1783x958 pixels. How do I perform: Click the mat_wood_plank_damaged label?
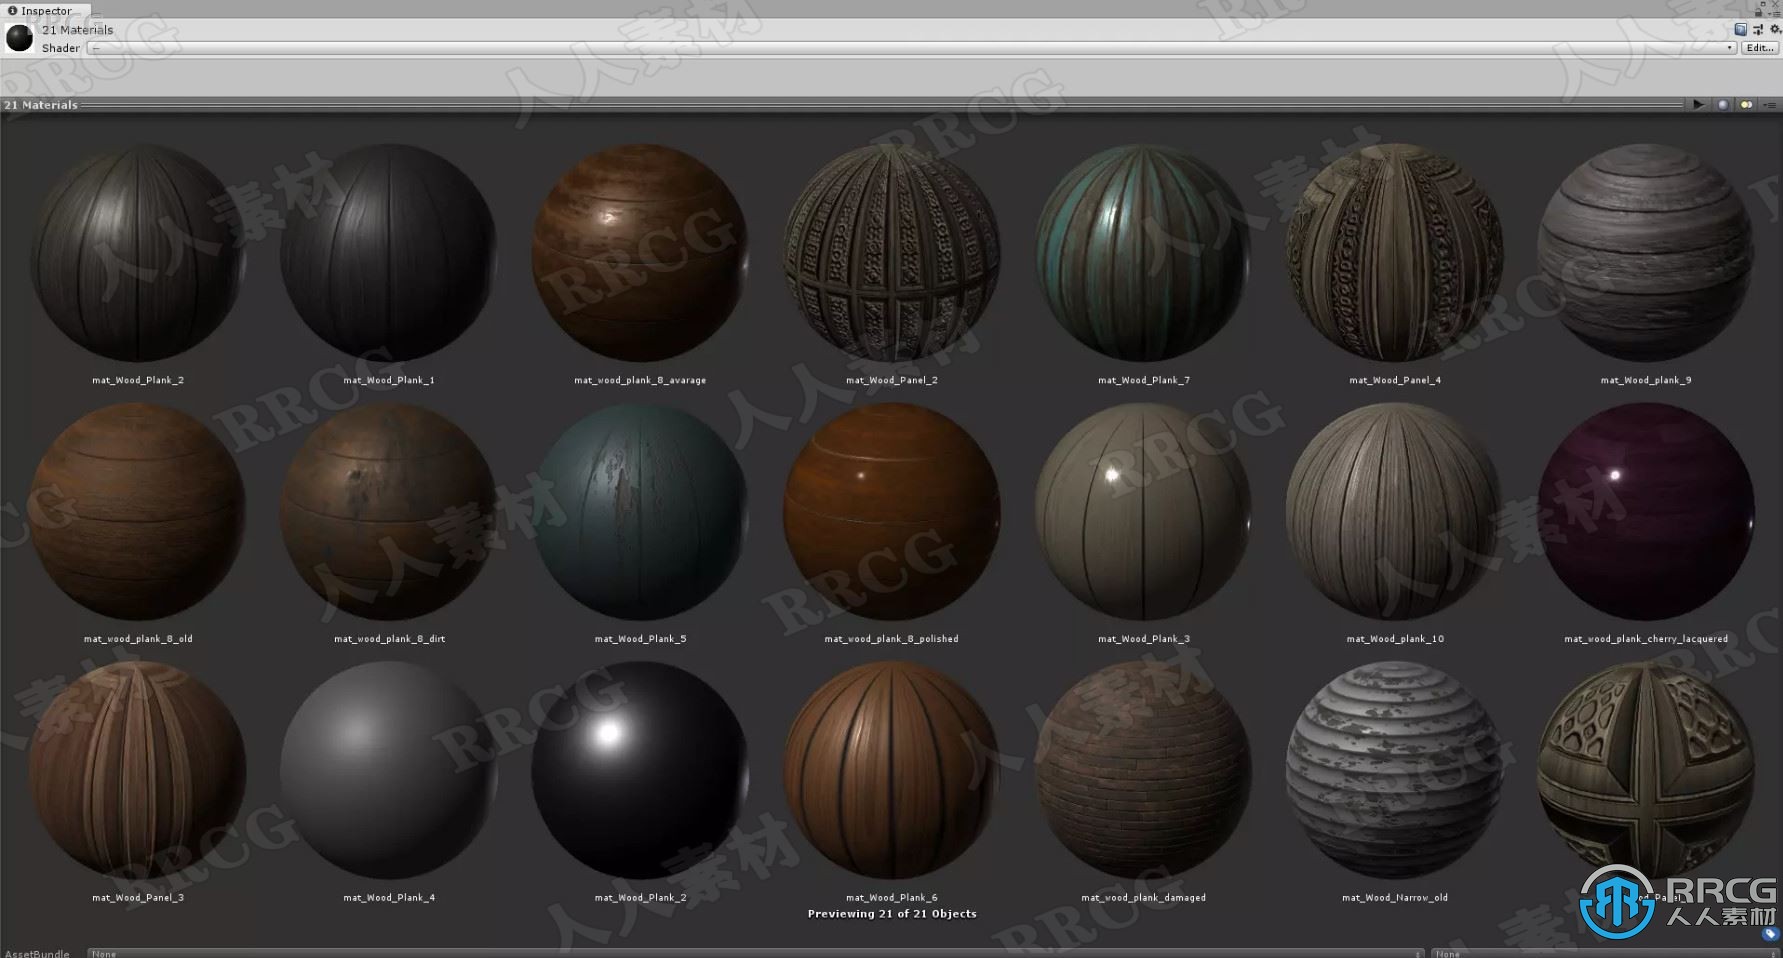pos(1143,898)
